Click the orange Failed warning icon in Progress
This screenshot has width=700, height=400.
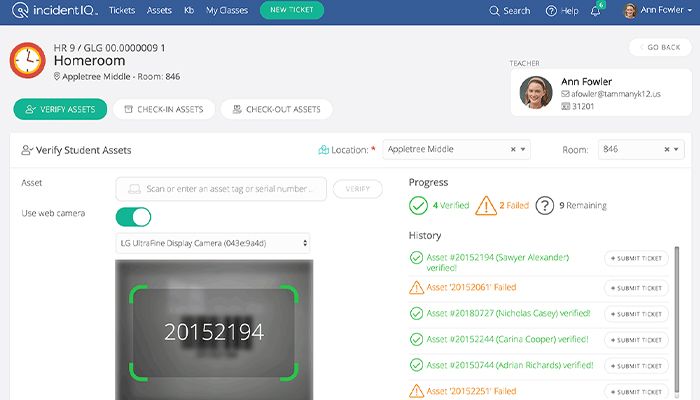[486, 205]
